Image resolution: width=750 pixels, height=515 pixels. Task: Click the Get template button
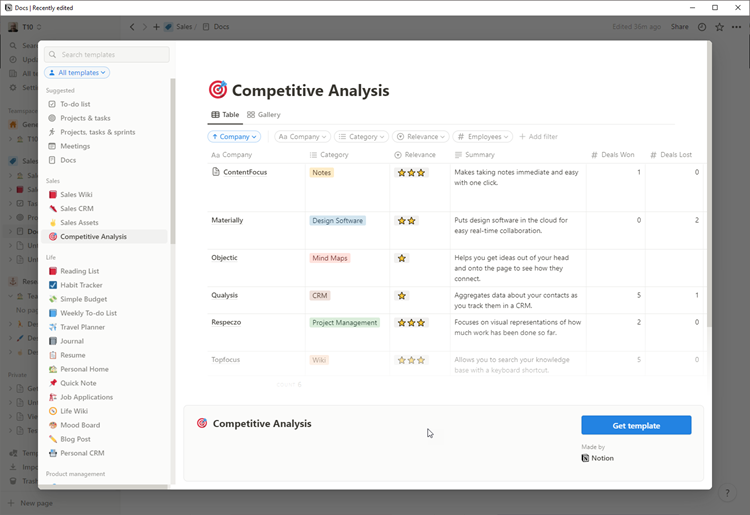point(636,425)
